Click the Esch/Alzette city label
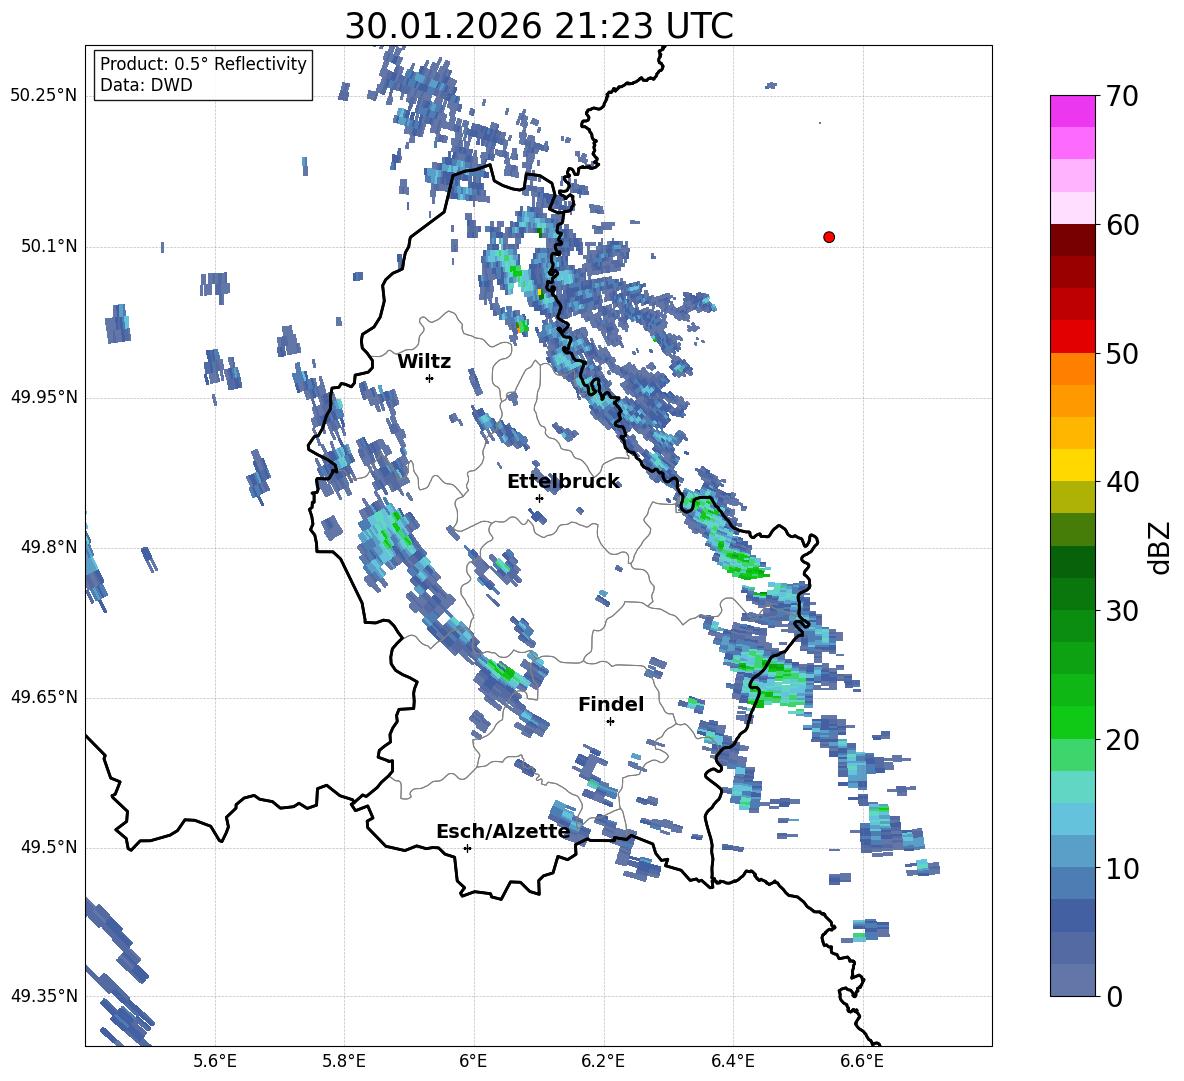Screen dimensions: 1184x1081 coord(503,831)
